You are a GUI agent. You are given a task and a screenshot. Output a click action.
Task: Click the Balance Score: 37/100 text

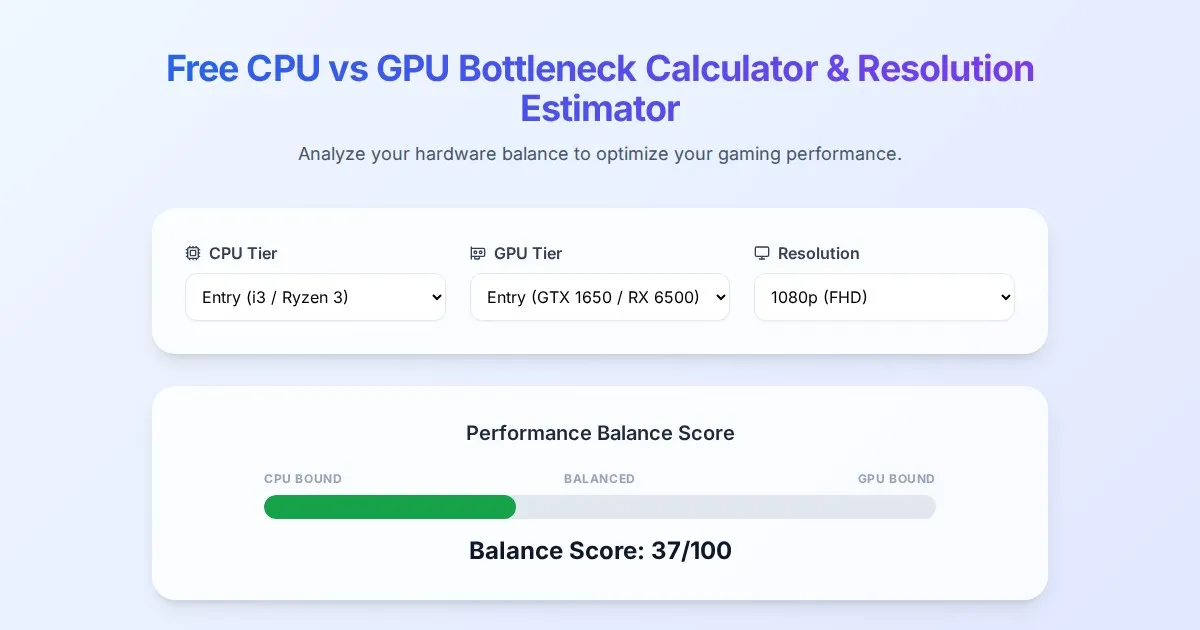pos(600,550)
